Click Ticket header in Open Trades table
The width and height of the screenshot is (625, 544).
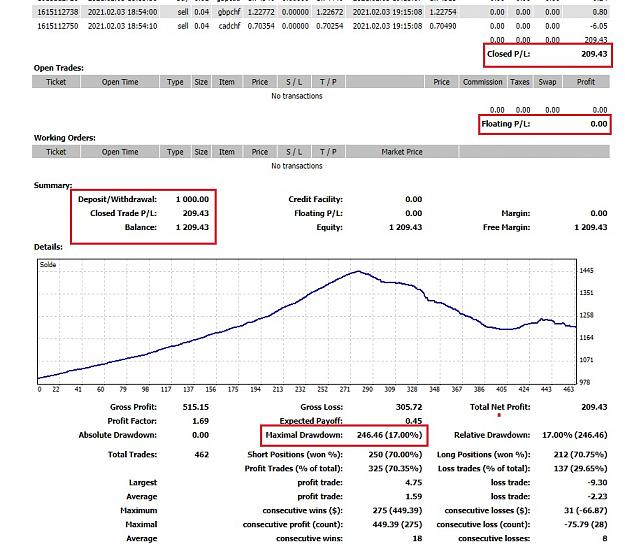[56, 82]
